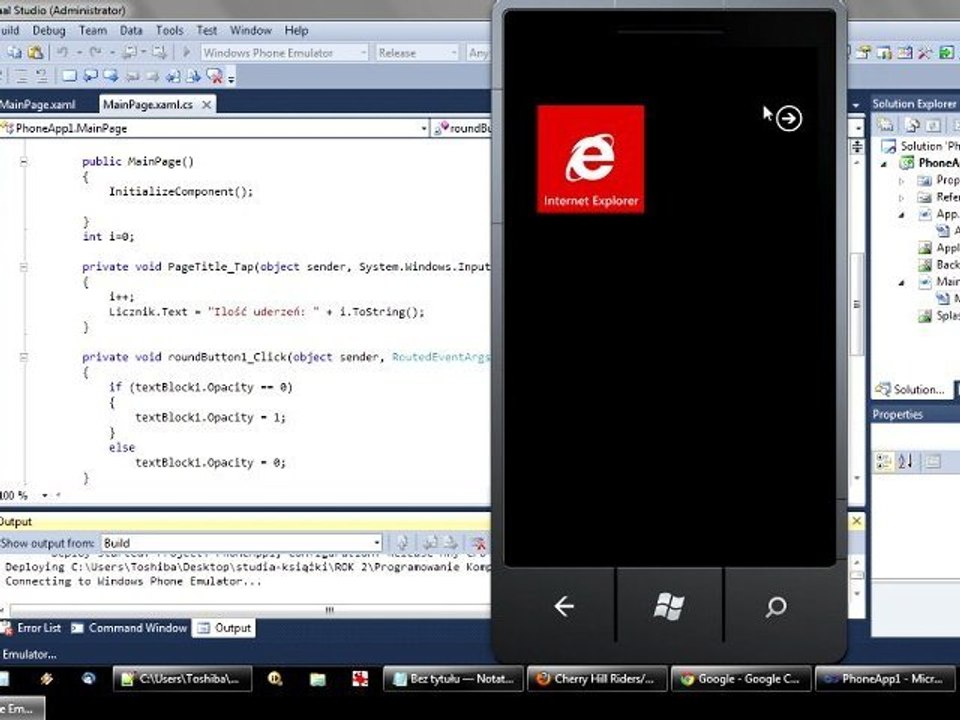Open Cherry Hill Riders Firefox taskbar button
This screenshot has width=960, height=720.
pos(597,679)
